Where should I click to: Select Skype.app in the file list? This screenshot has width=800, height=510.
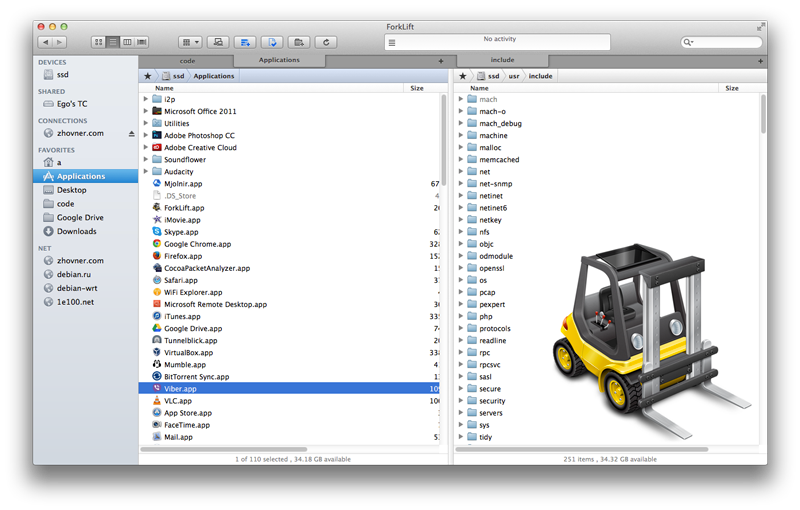point(289,232)
